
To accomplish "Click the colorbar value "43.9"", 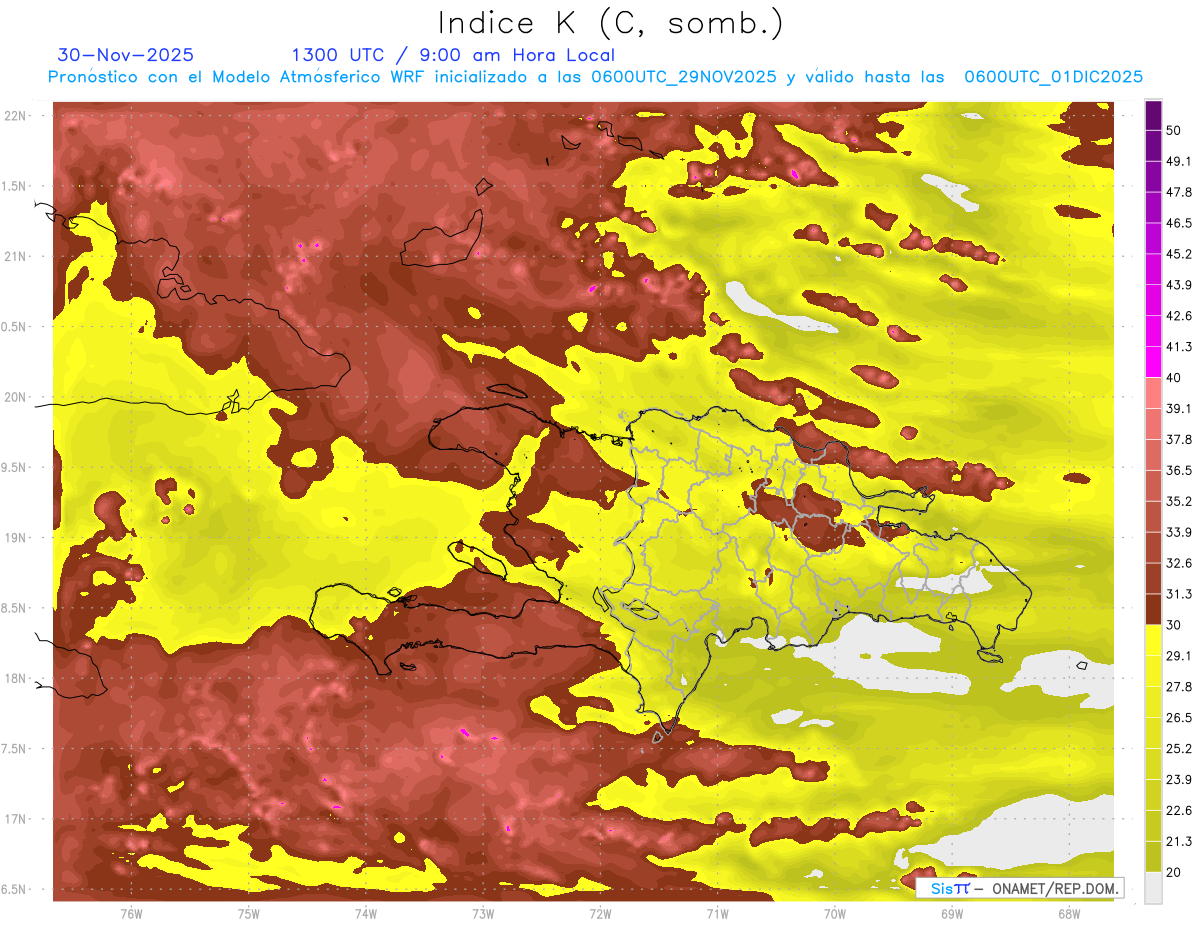I will tap(1178, 285).
